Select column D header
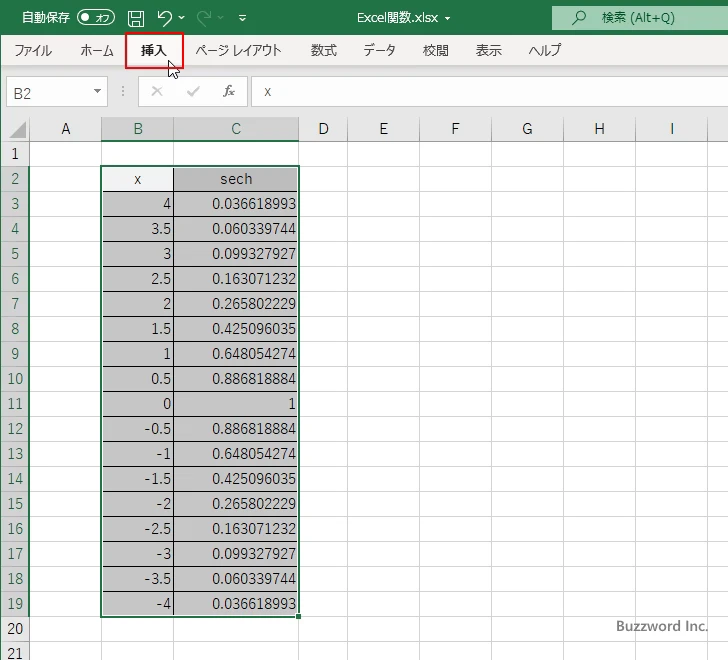728x660 pixels. coord(323,129)
